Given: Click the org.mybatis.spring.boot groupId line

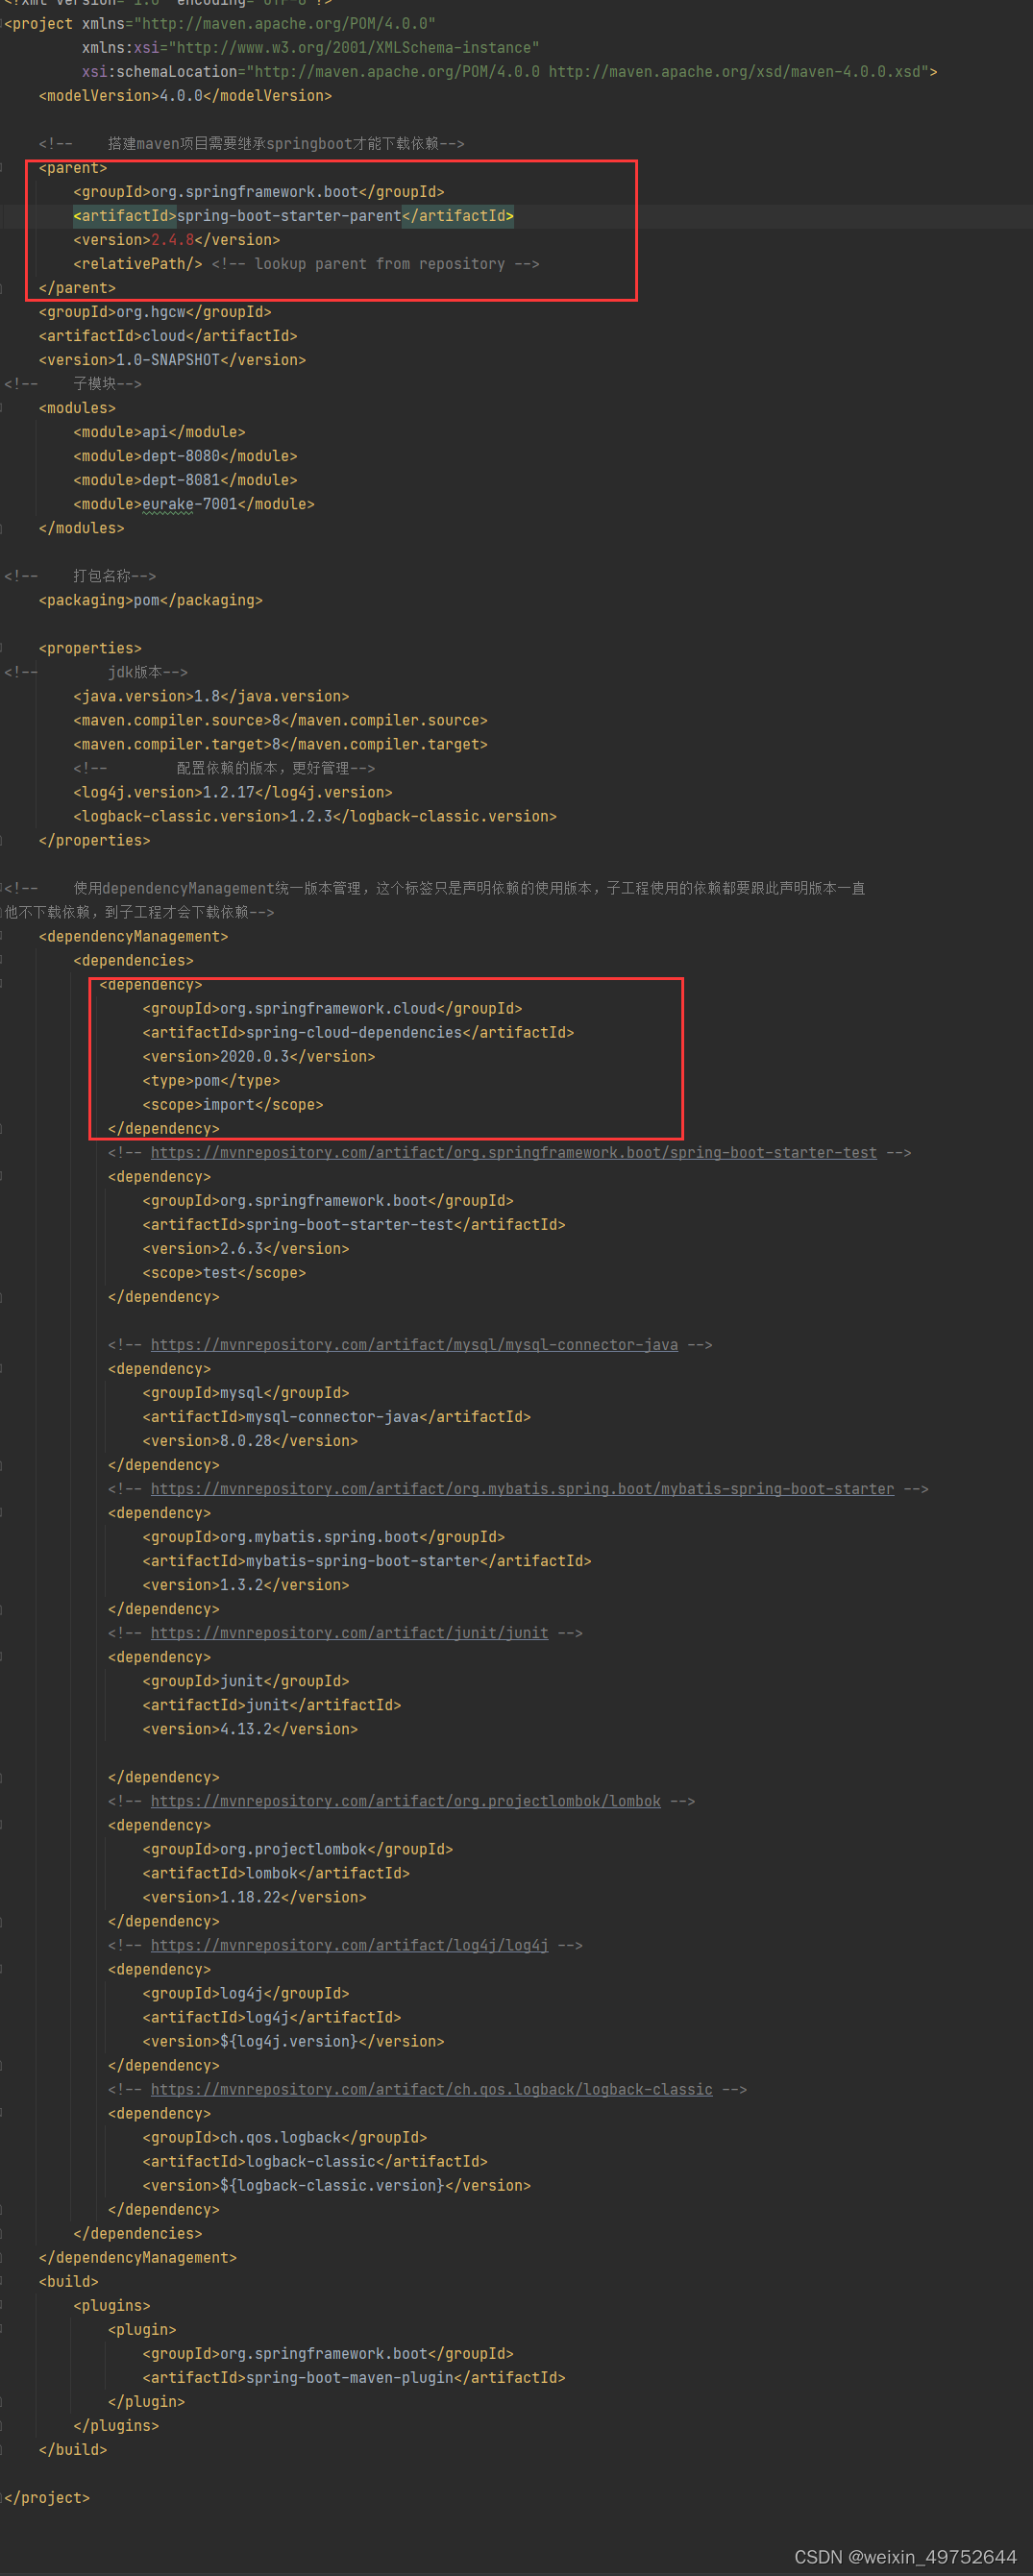Looking at the screenshot, I should pyautogui.click(x=323, y=1536).
